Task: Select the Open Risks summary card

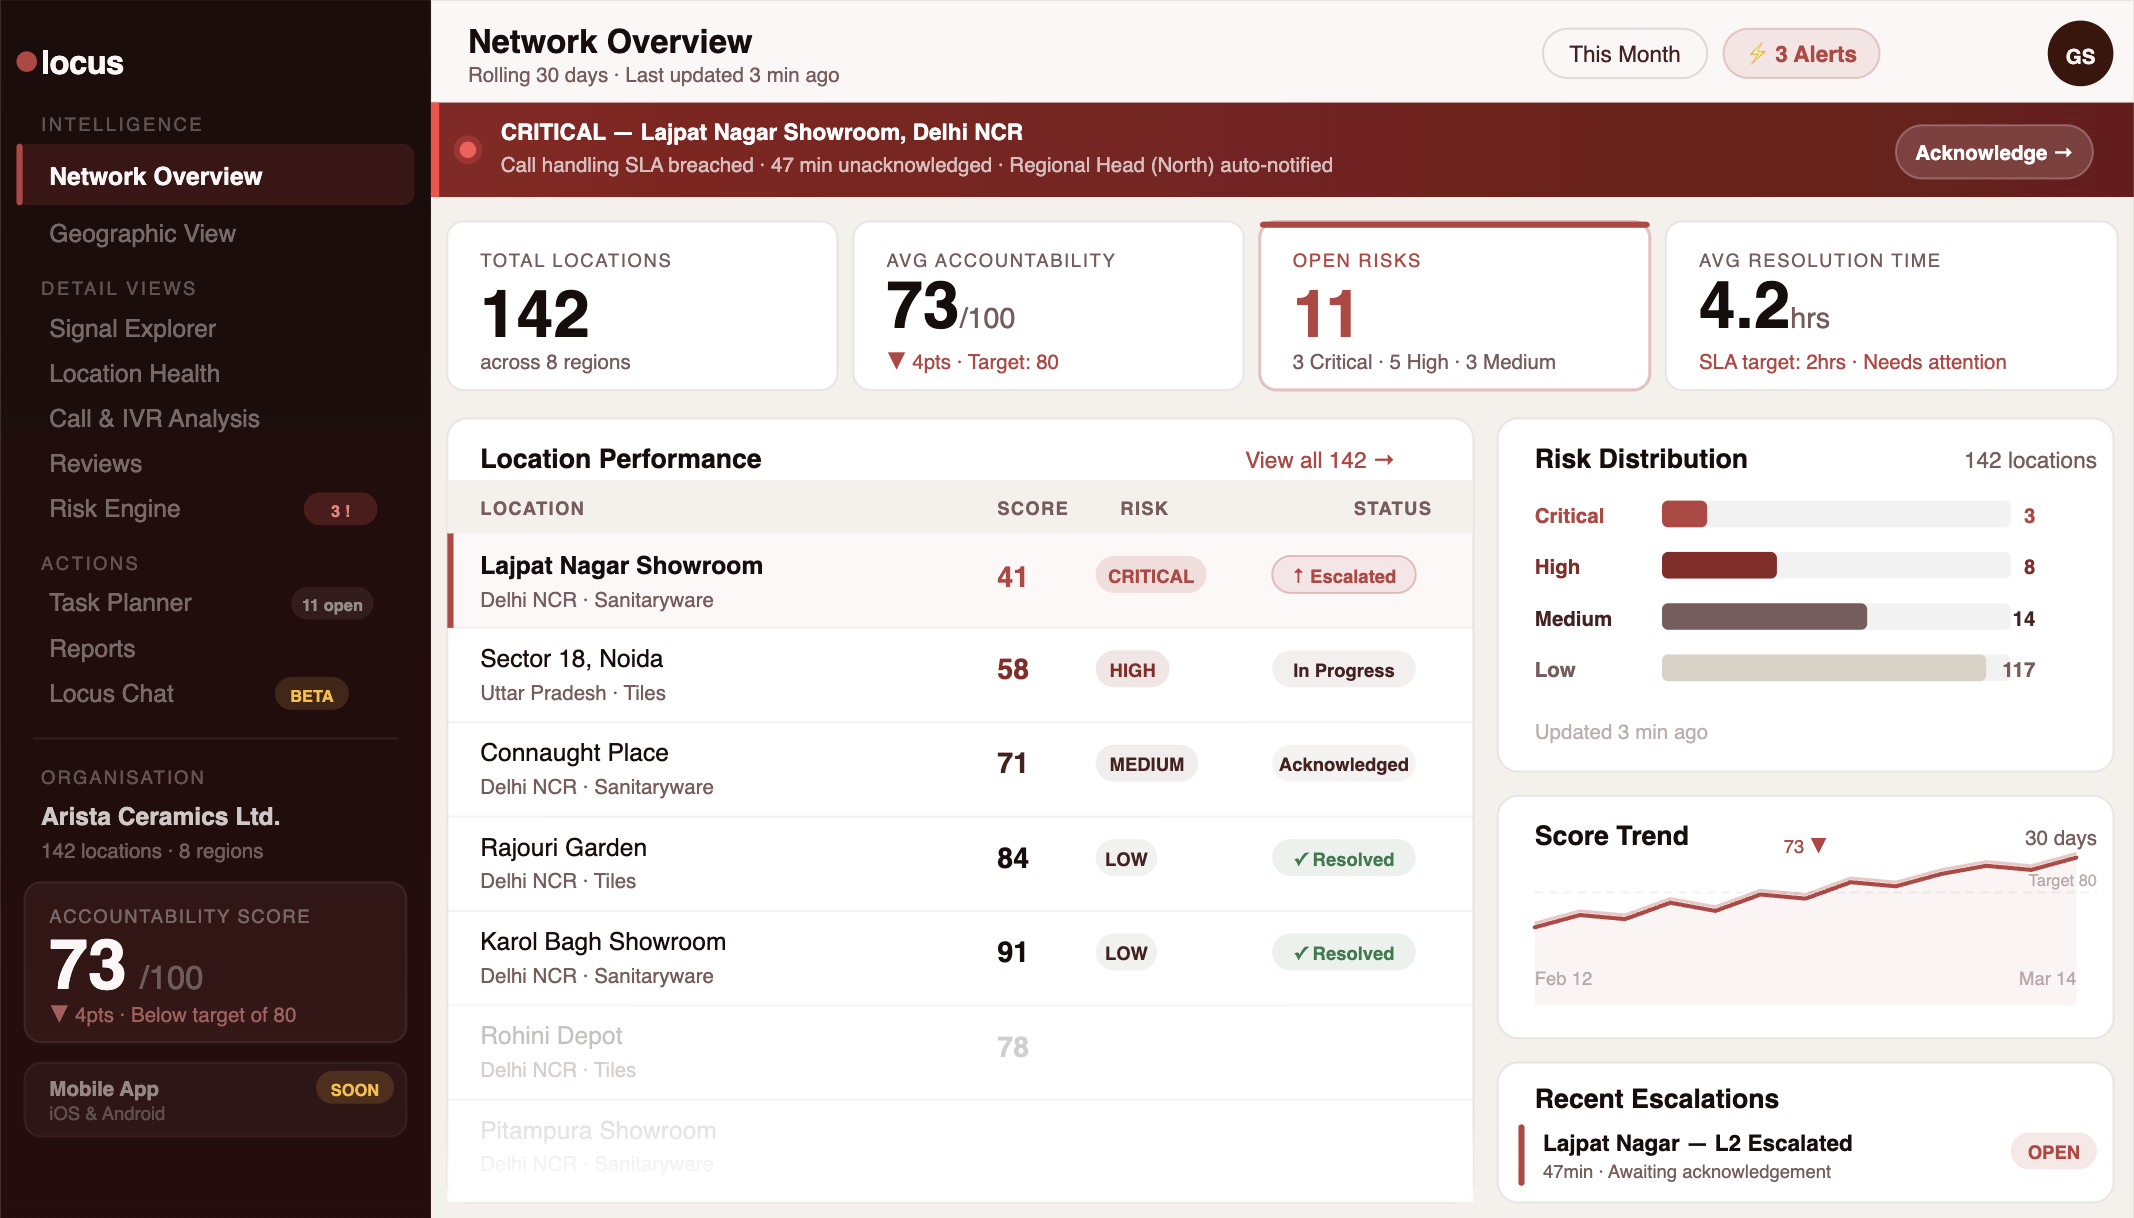Action: [x=1453, y=306]
